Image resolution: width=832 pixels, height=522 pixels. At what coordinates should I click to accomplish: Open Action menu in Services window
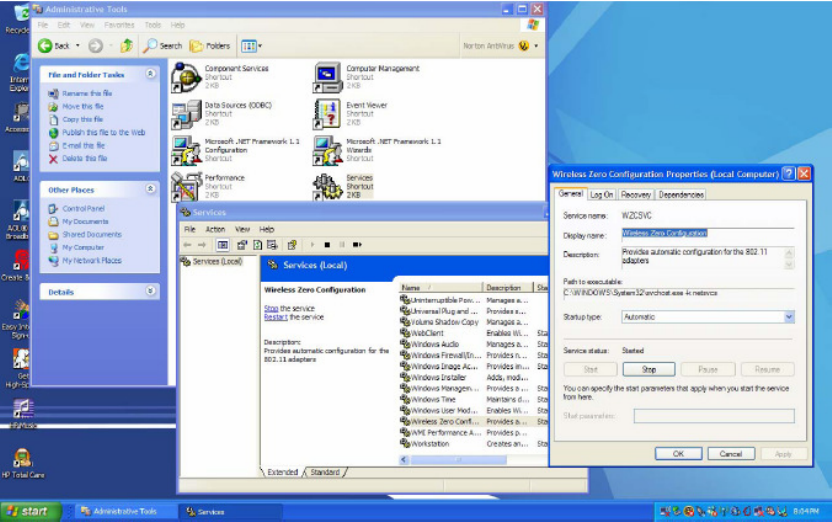click(x=215, y=229)
